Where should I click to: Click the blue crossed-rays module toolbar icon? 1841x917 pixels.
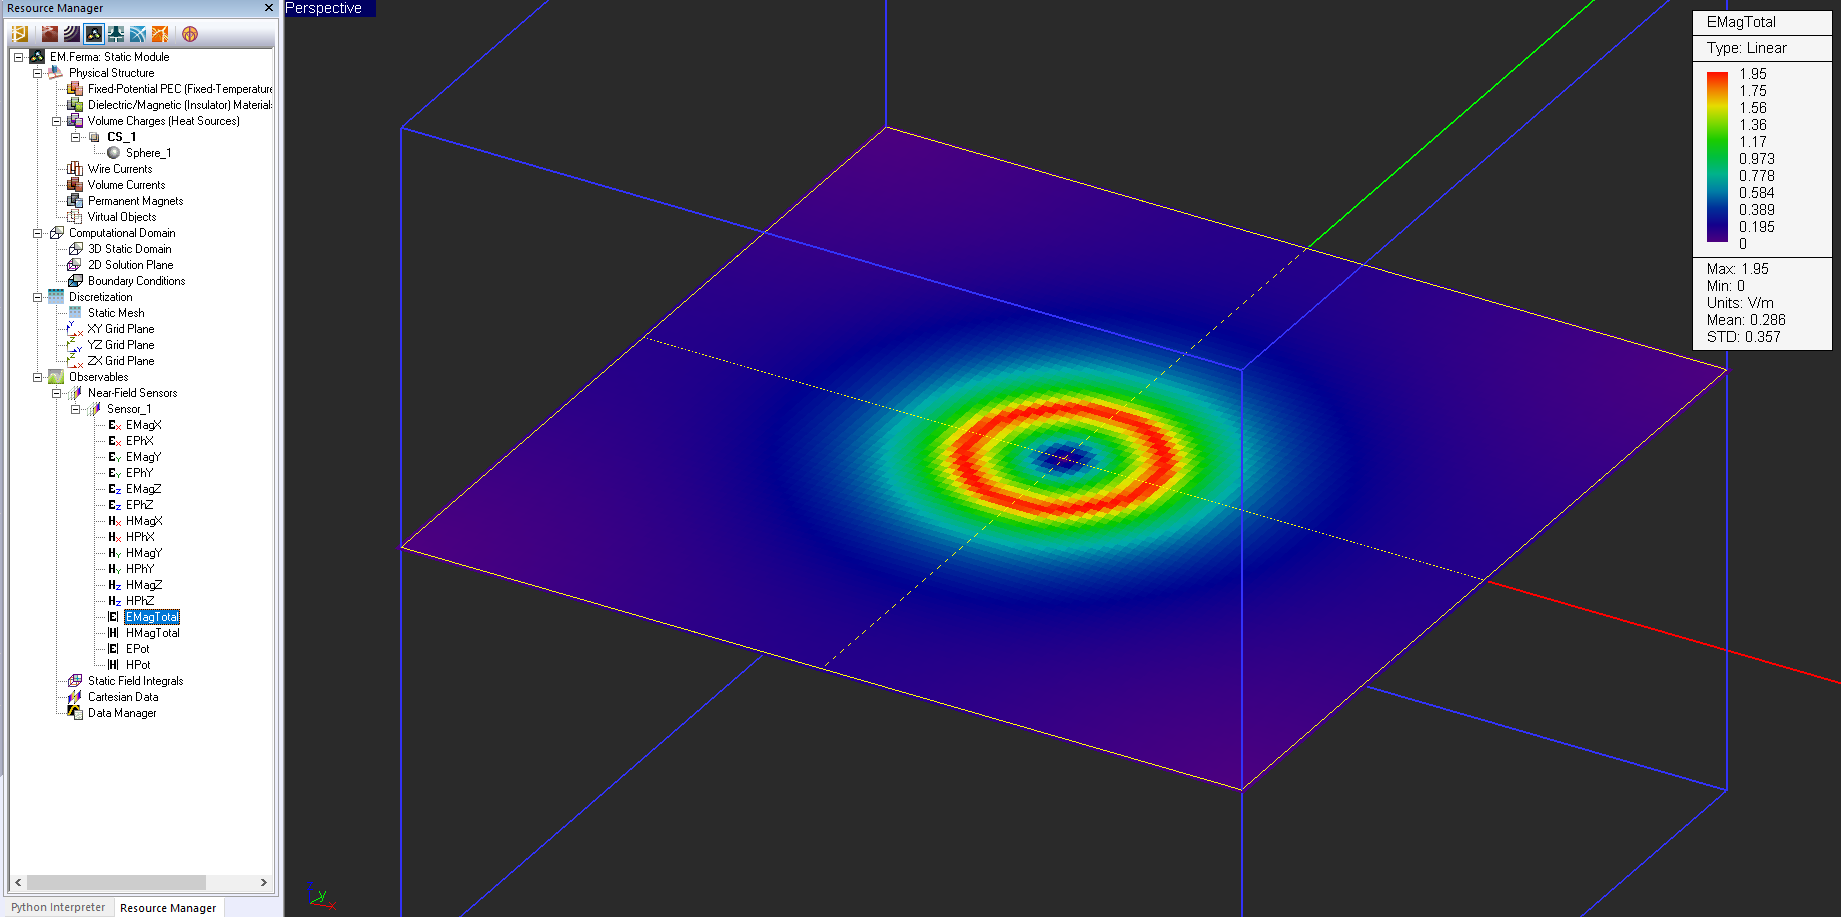coord(138,34)
